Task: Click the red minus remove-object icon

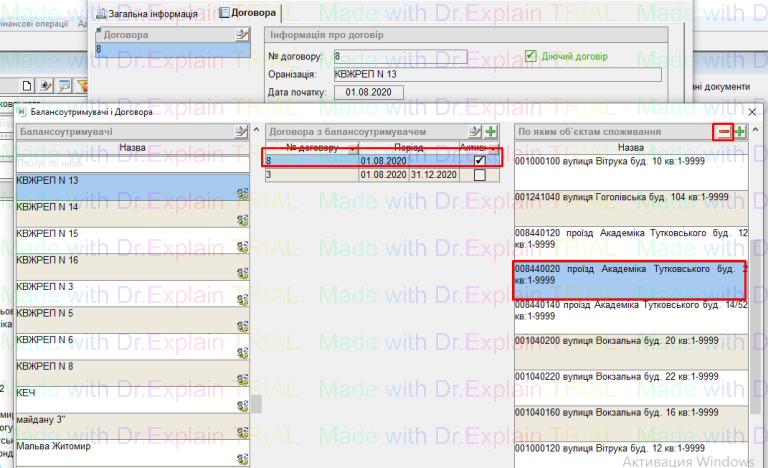Action: 722,132
